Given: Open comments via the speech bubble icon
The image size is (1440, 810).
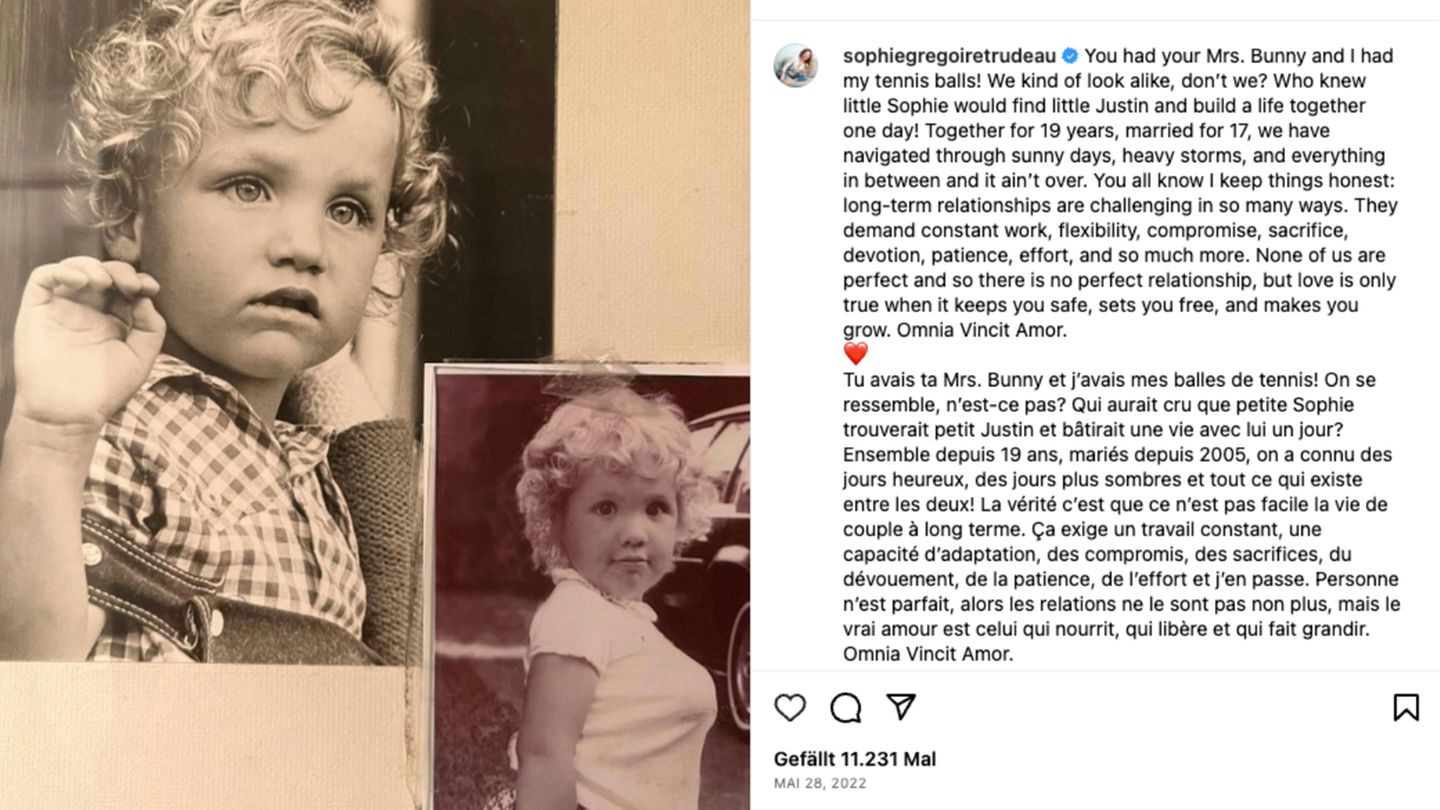Looking at the screenshot, I should [846, 708].
